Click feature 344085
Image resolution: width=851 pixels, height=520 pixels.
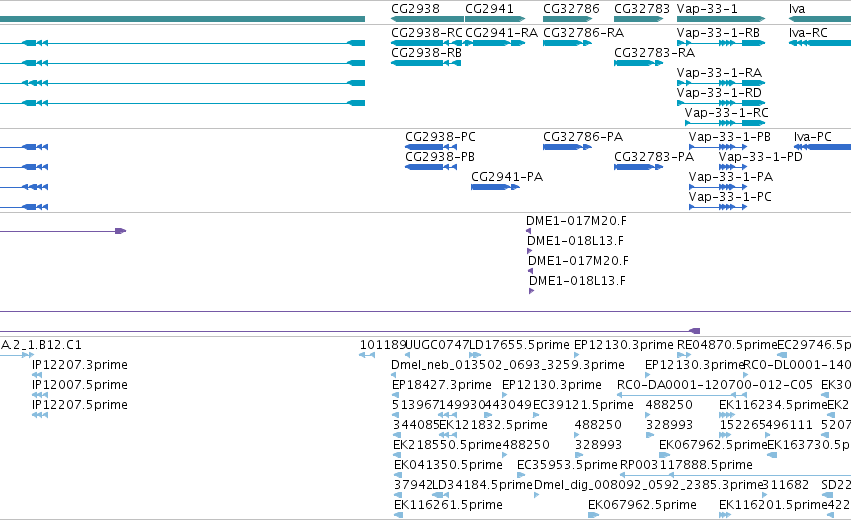coord(416,425)
